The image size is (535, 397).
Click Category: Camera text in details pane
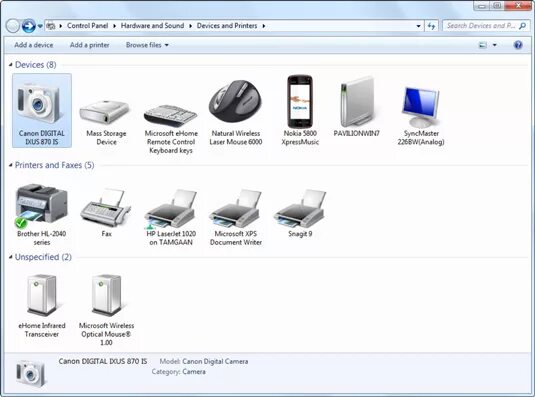click(178, 371)
